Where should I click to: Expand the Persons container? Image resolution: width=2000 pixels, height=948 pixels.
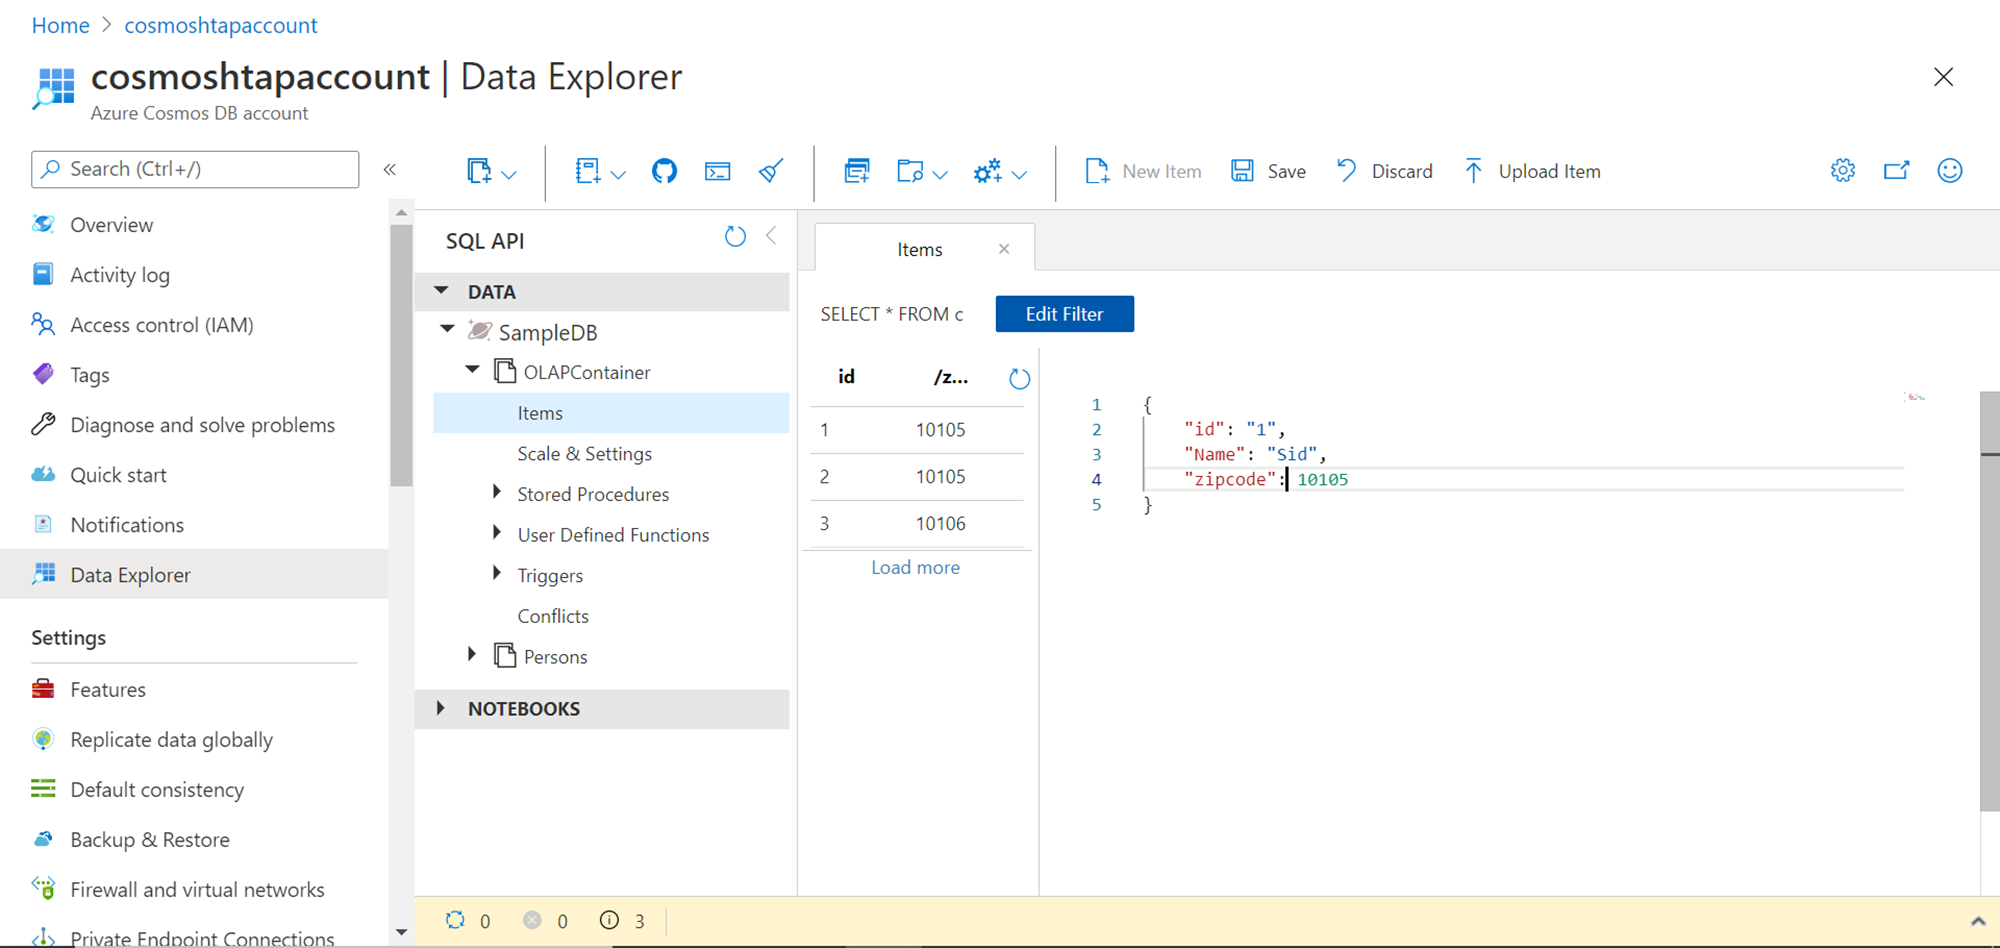tap(472, 655)
